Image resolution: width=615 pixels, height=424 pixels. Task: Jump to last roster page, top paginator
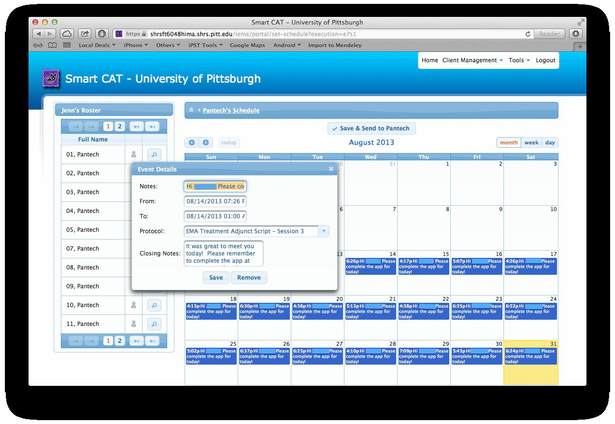[x=152, y=126]
